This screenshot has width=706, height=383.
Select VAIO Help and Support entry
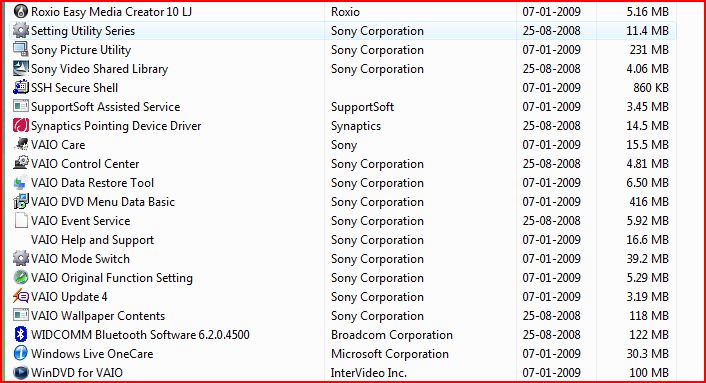92,240
